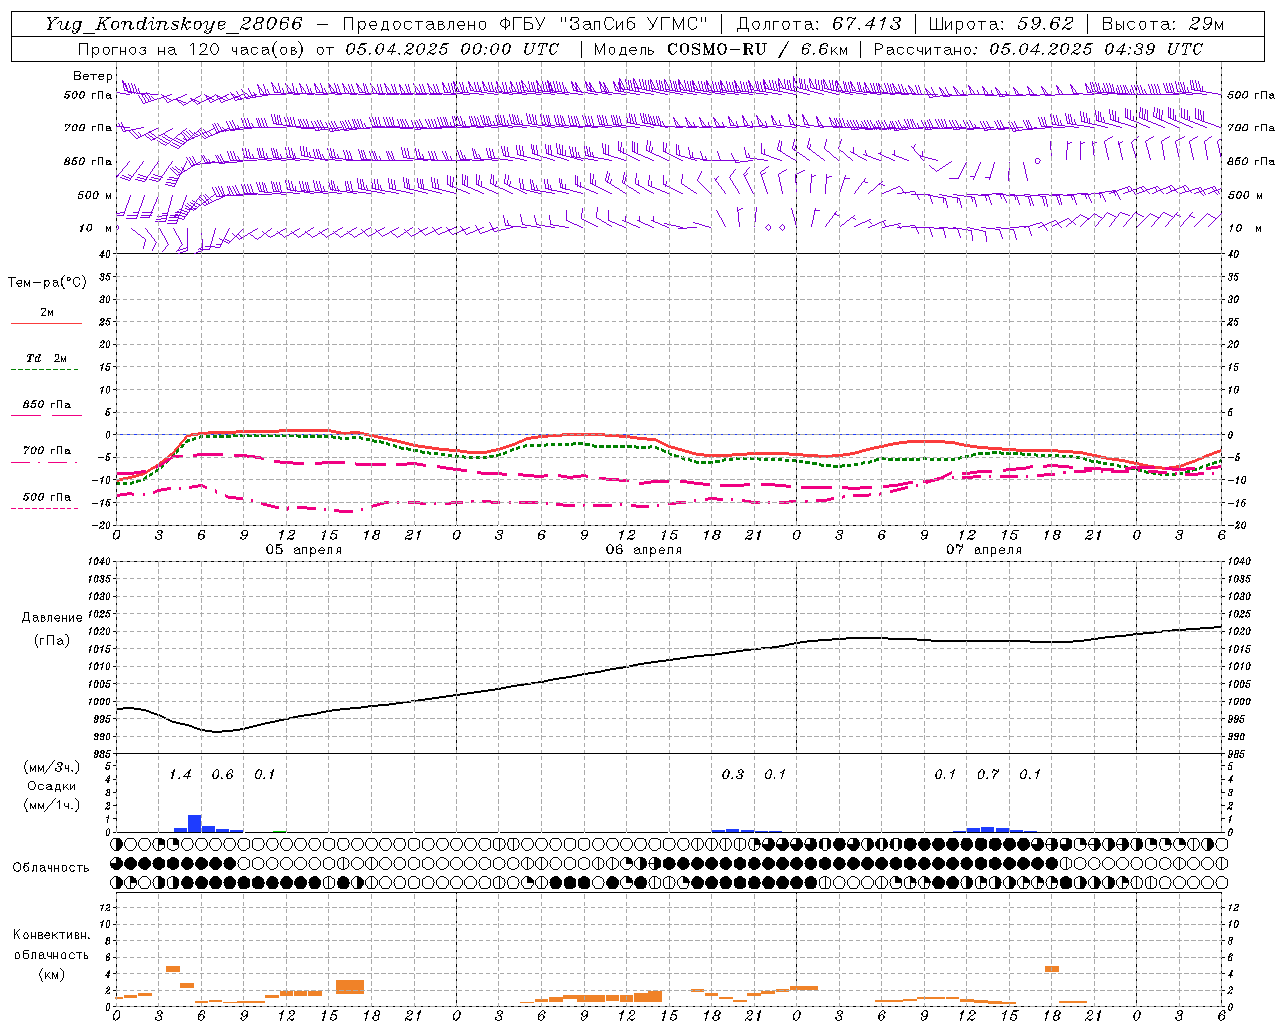Click the Td 2м legend label
1280x1024 pixels.
pyautogui.click(x=46, y=358)
